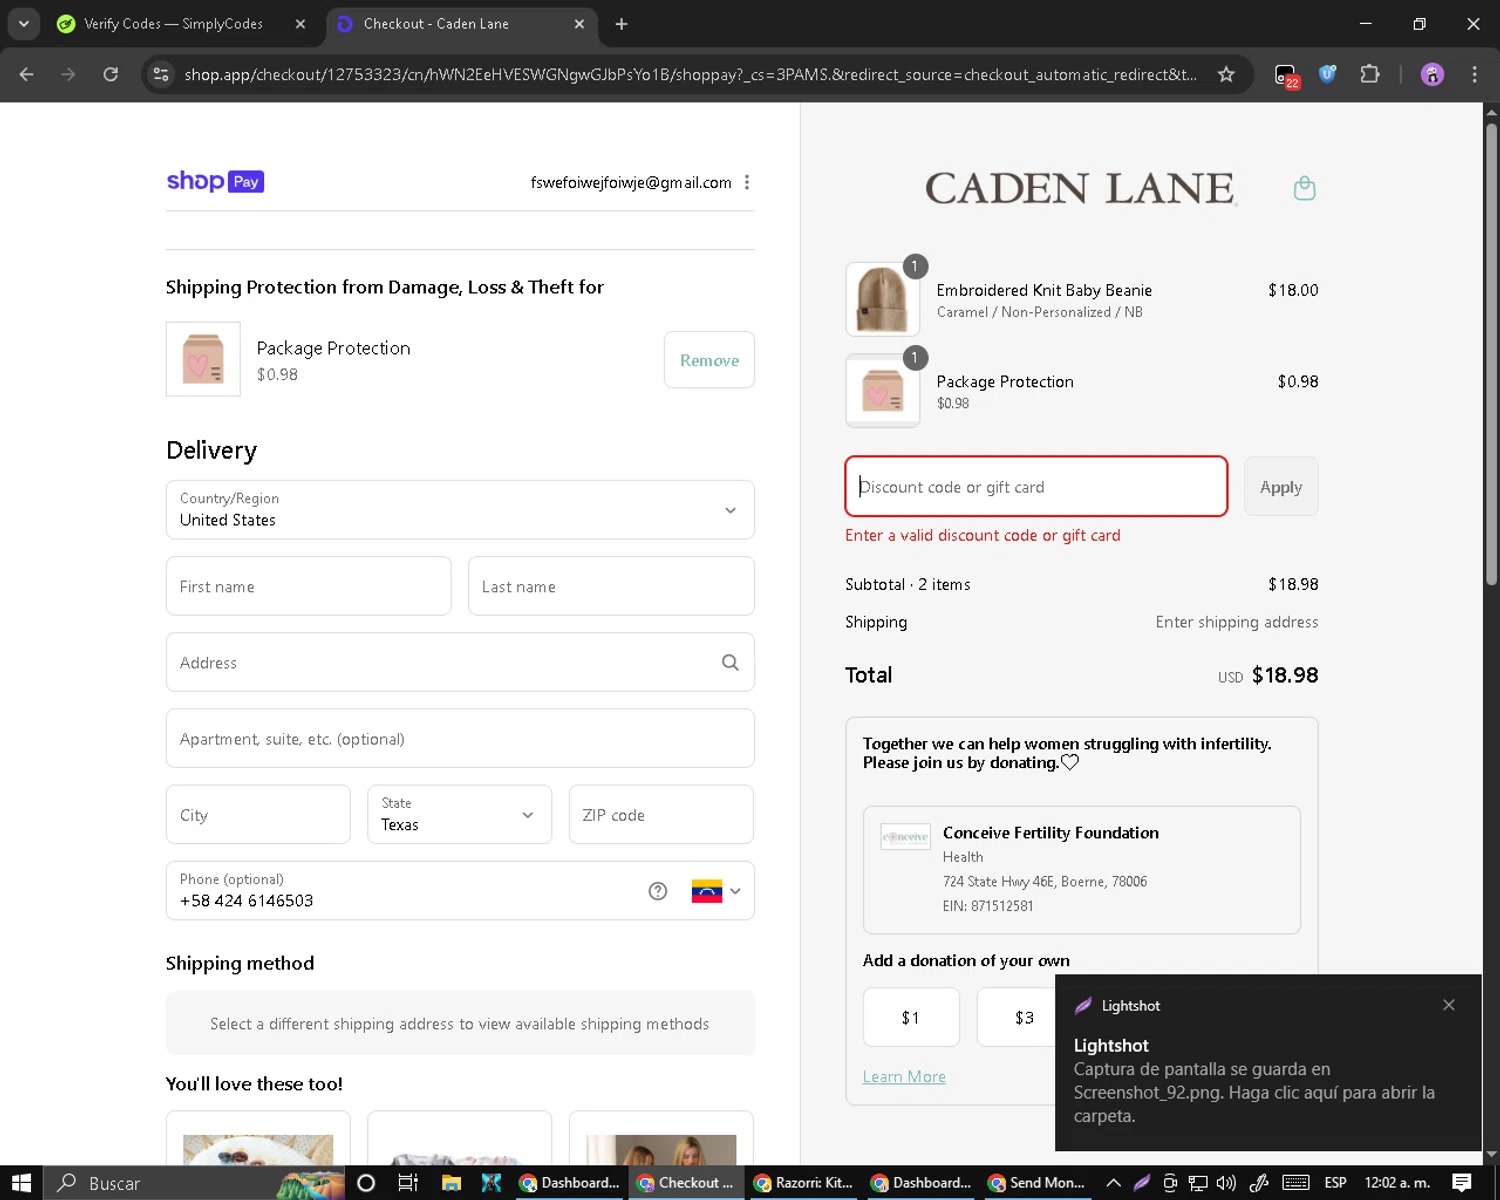The image size is (1500, 1200).
Task: Bookmark this page with the star icon
Action: click(1226, 74)
